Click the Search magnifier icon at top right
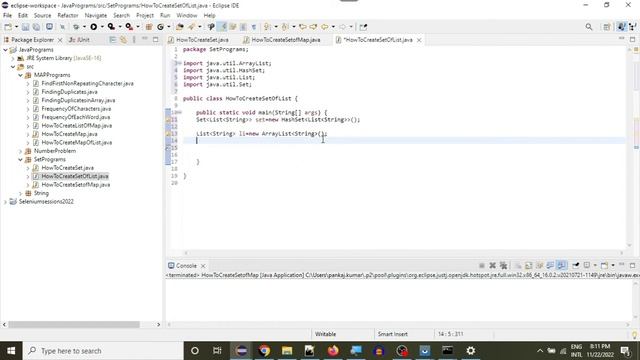Viewport: 640px width, 360px height. pos(589,27)
